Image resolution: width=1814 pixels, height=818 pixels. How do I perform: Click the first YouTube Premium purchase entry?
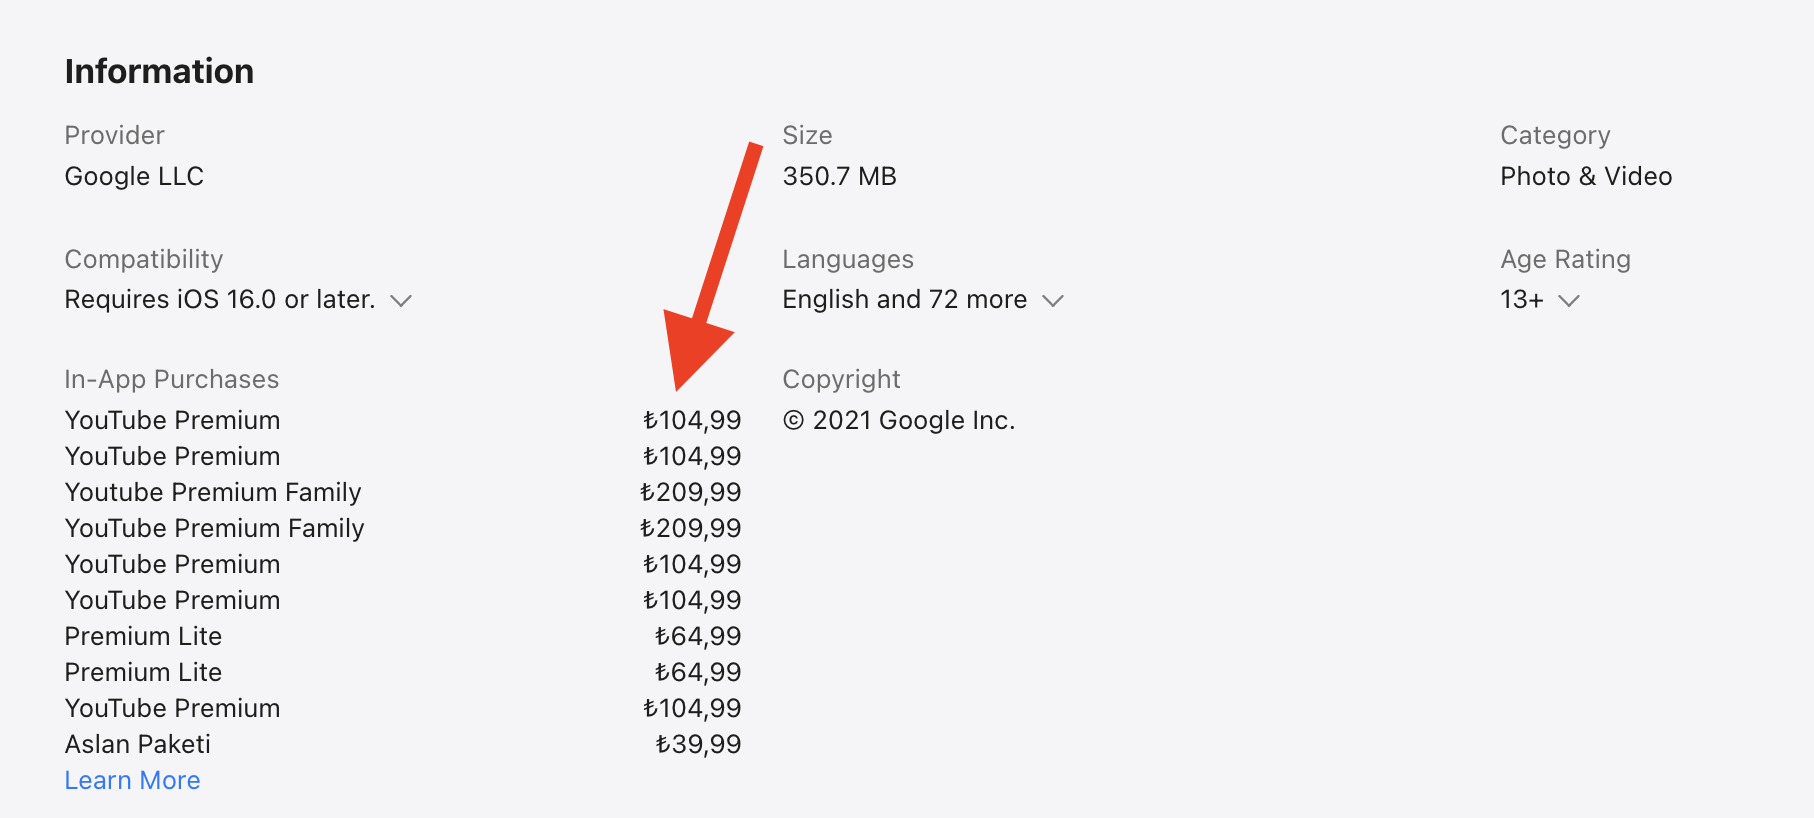pyautogui.click(x=172, y=420)
